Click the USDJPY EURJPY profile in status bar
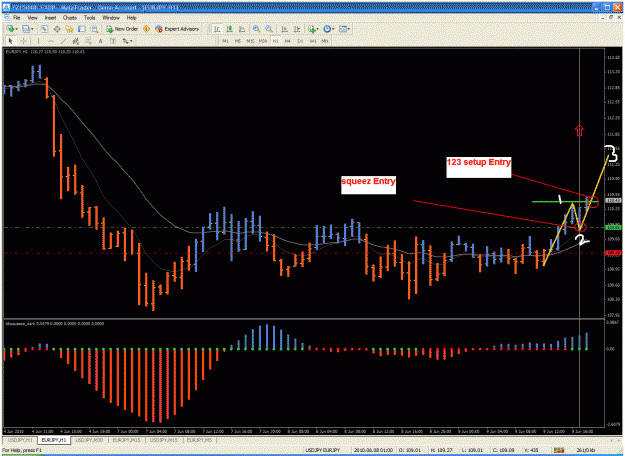625x456 pixels. point(323,450)
